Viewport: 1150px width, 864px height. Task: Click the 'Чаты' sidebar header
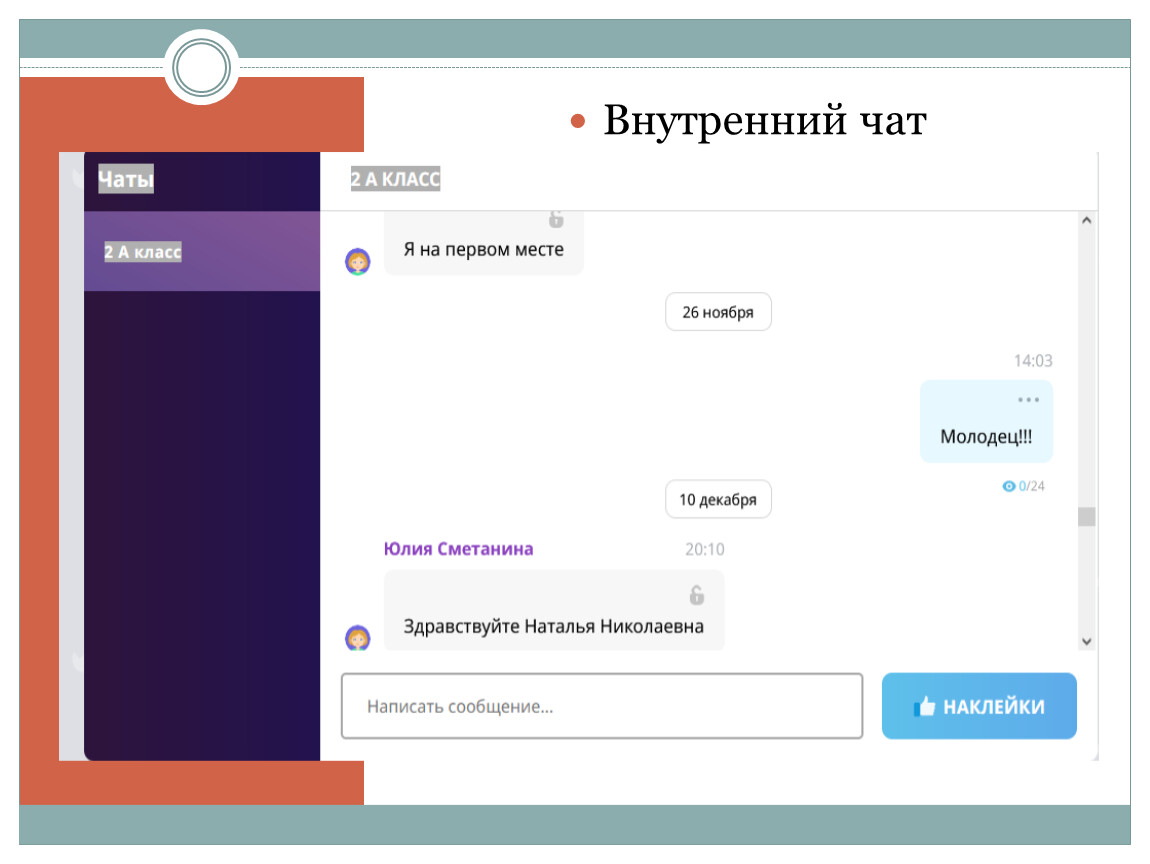(x=126, y=181)
